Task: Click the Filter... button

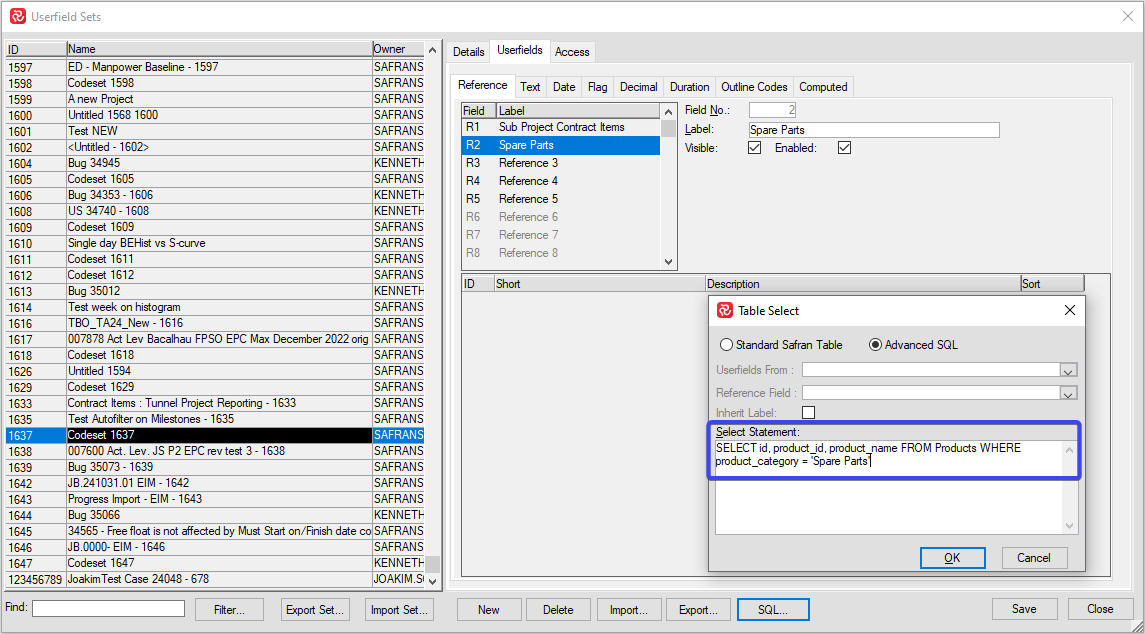Action: click(x=229, y=610)
